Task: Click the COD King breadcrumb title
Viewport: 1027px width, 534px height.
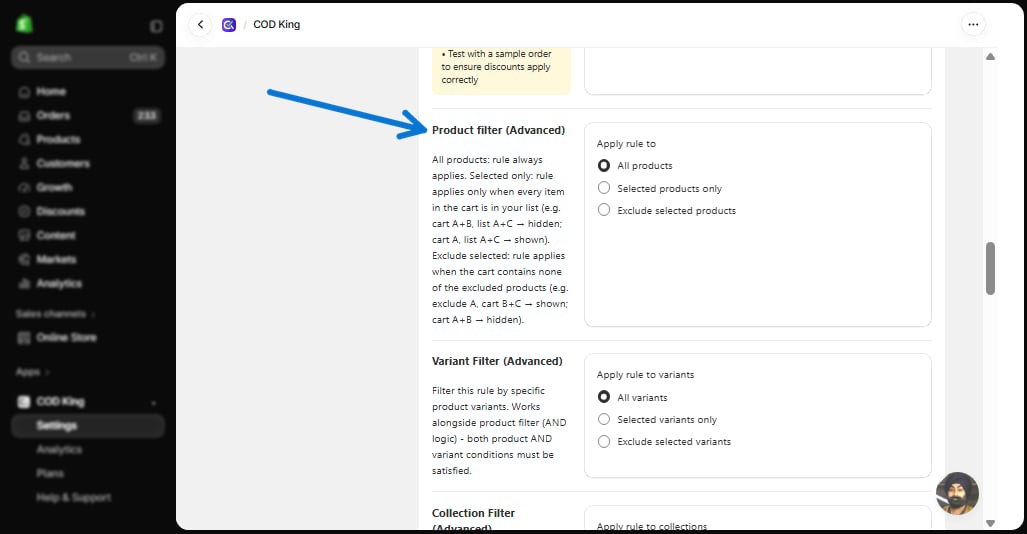Action: coord(276,25)
